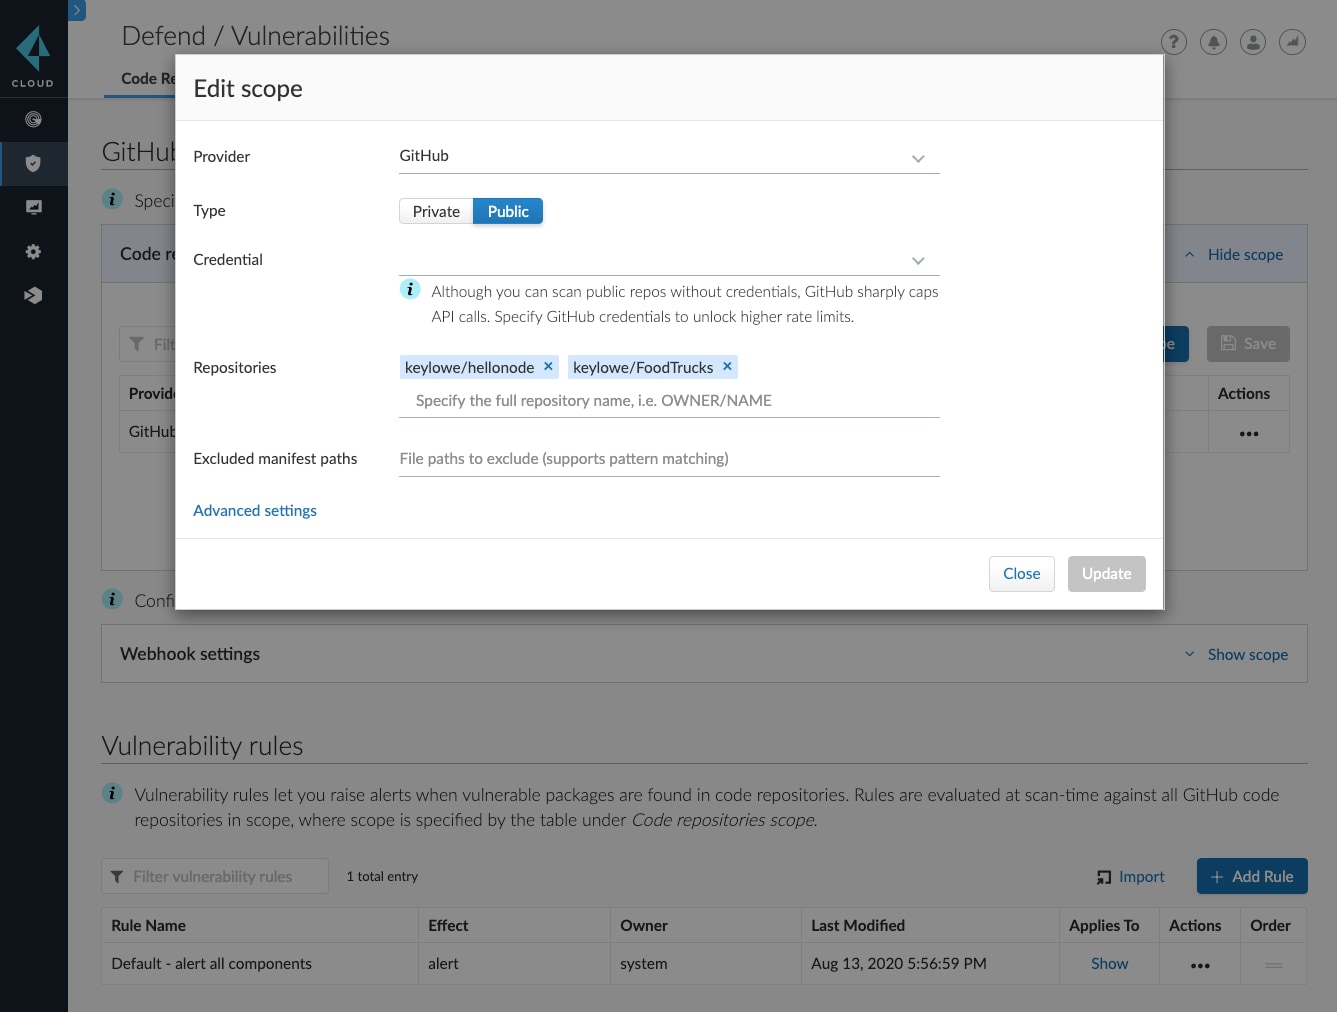The width and height of the screenshot is (1337, 1012).
Task: Click the Close button in dialog
Action: [1021, 574]
